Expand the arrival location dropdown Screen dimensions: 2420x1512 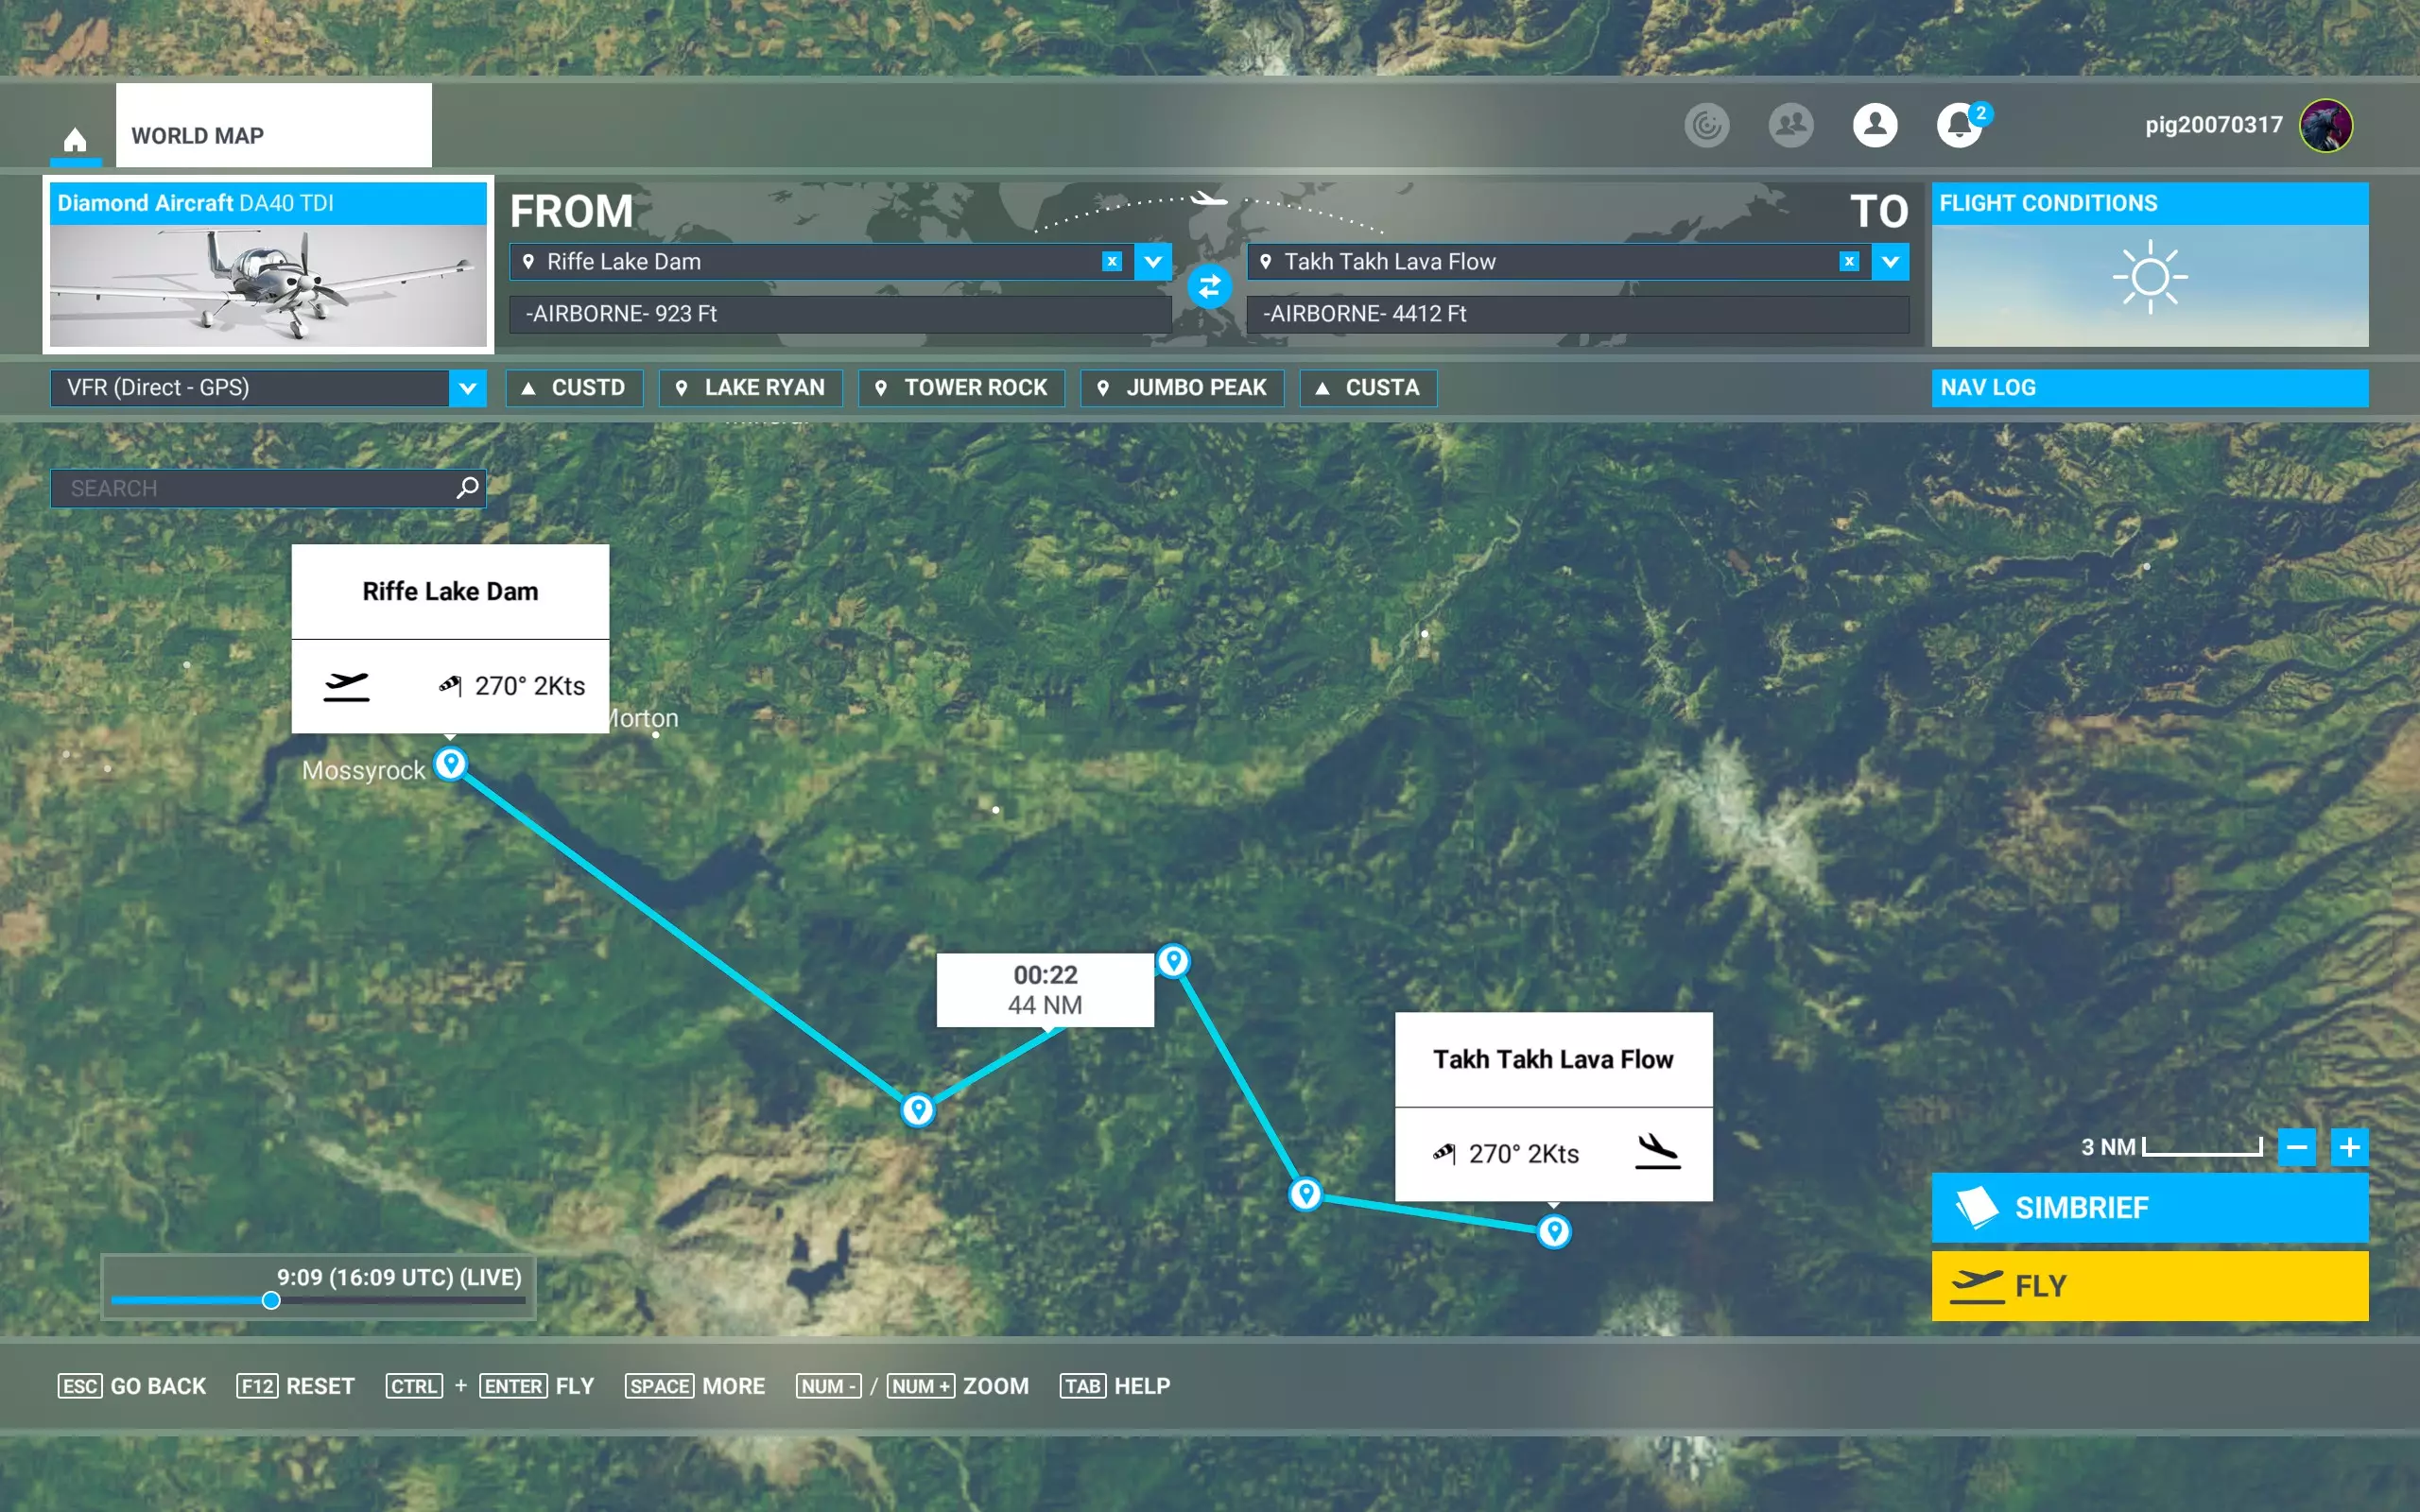pos(1890,262)
